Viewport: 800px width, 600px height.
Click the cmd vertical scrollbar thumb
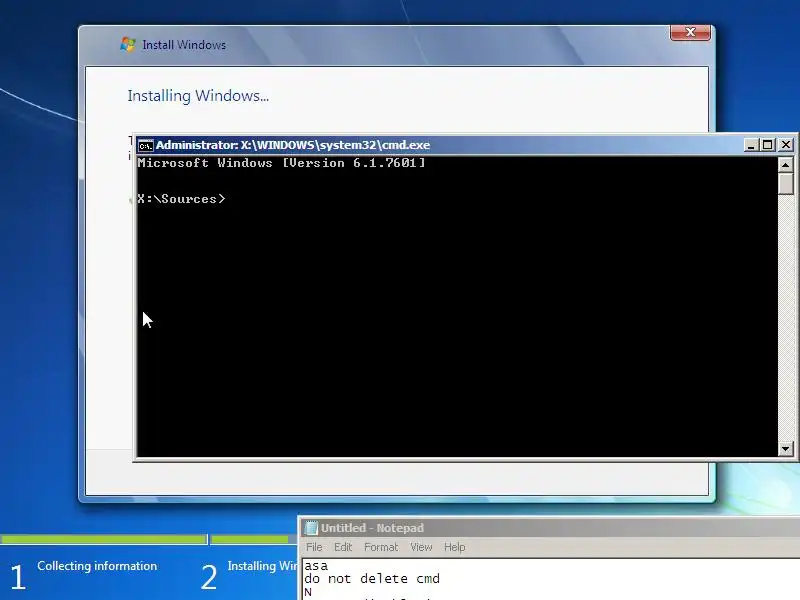pyautogui.click(x=785, y=184)
